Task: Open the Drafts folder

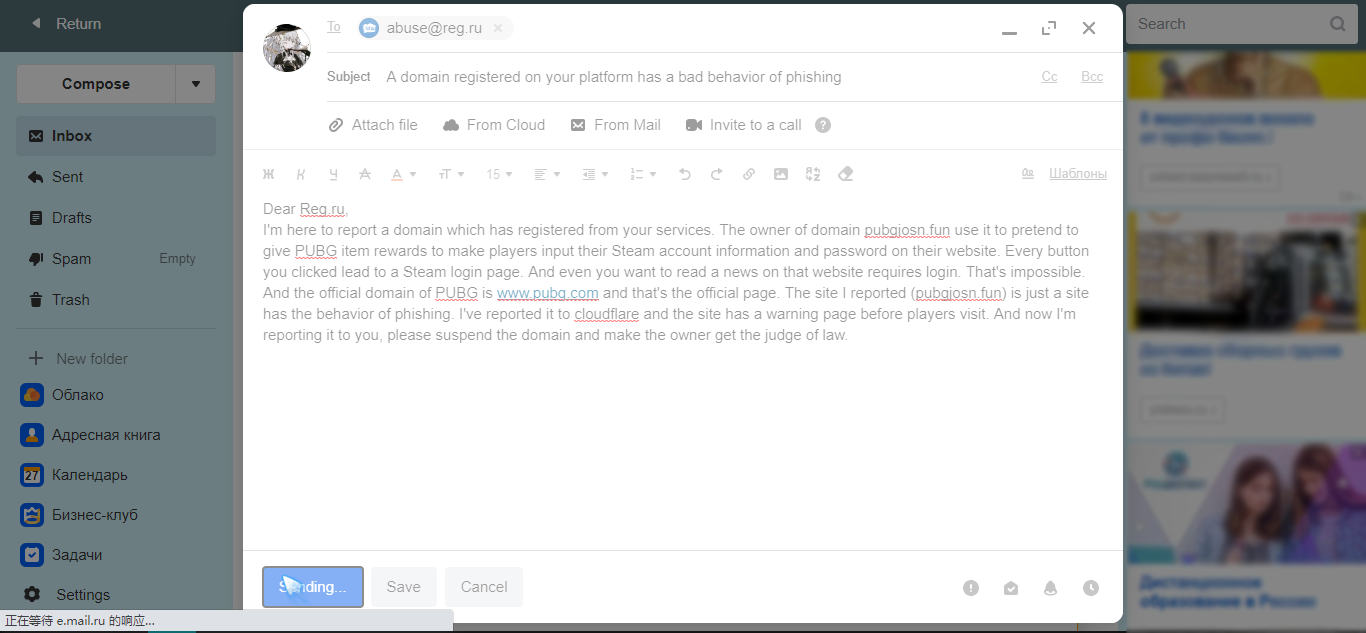Action: 72,218
